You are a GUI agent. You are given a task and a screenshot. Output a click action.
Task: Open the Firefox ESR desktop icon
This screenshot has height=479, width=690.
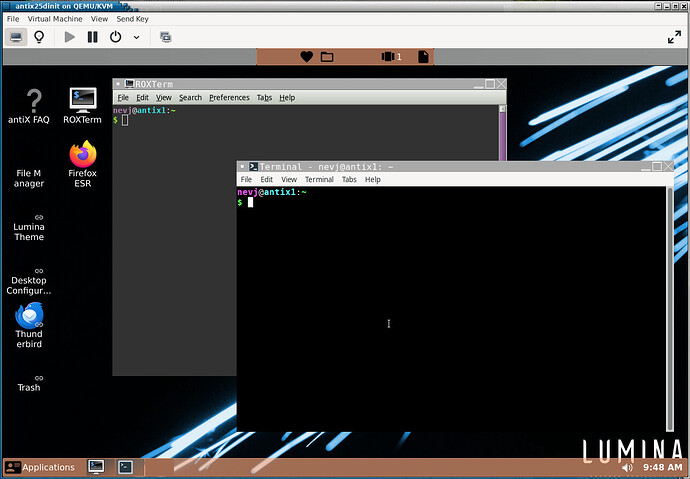point(82,164)
